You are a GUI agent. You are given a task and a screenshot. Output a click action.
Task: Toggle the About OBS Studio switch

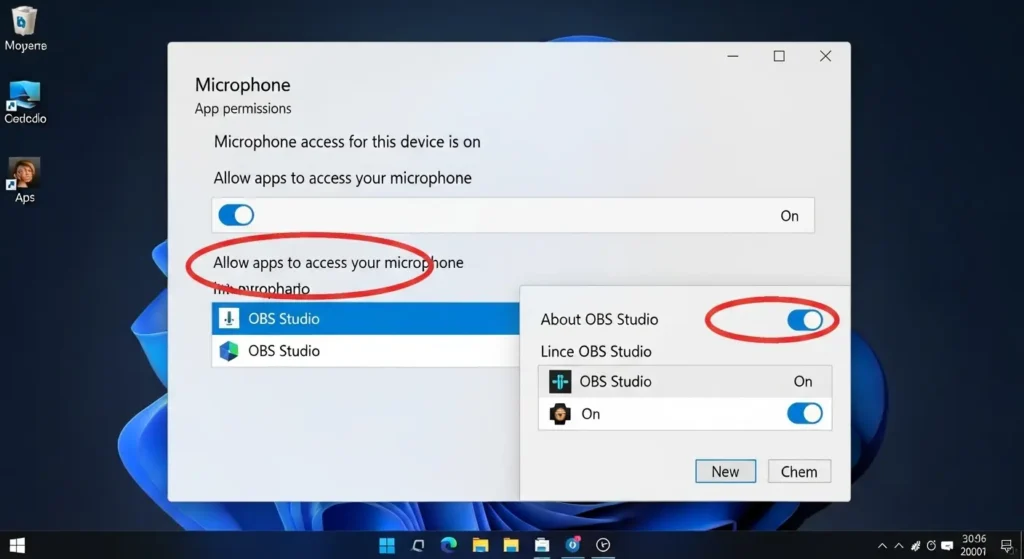point(805,320)
